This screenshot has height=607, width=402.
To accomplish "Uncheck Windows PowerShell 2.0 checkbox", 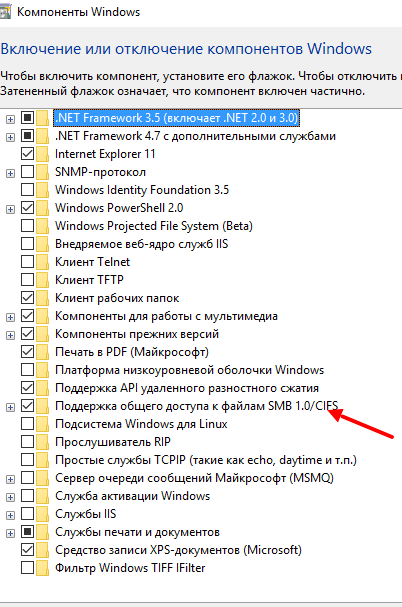I will (27, 208).
